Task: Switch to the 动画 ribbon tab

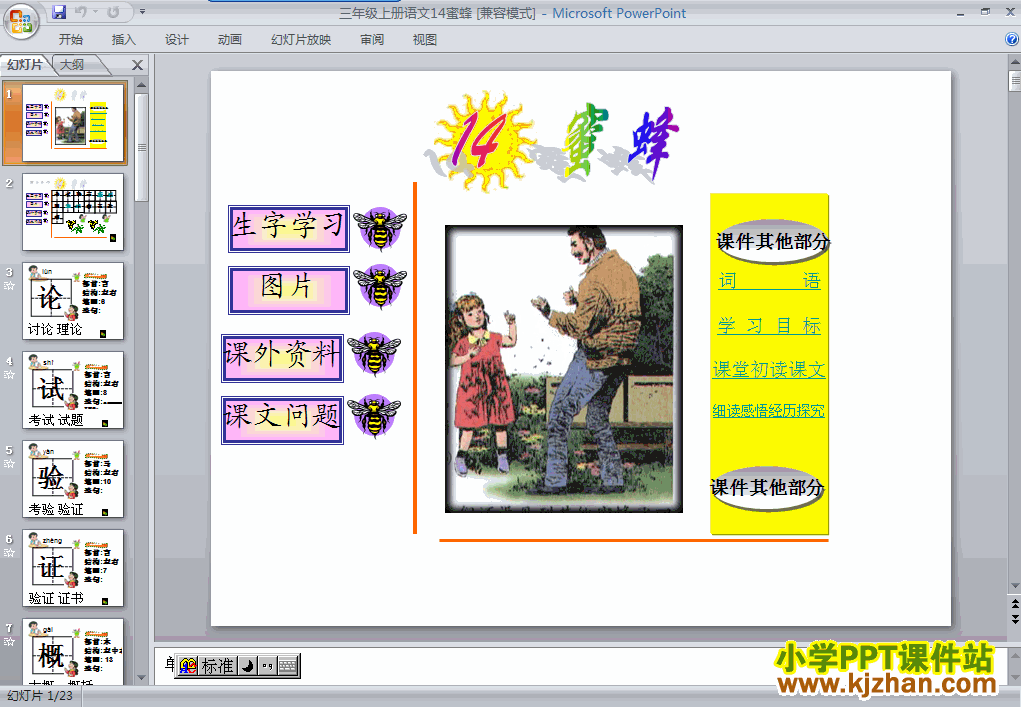Action: coord(230,40)
